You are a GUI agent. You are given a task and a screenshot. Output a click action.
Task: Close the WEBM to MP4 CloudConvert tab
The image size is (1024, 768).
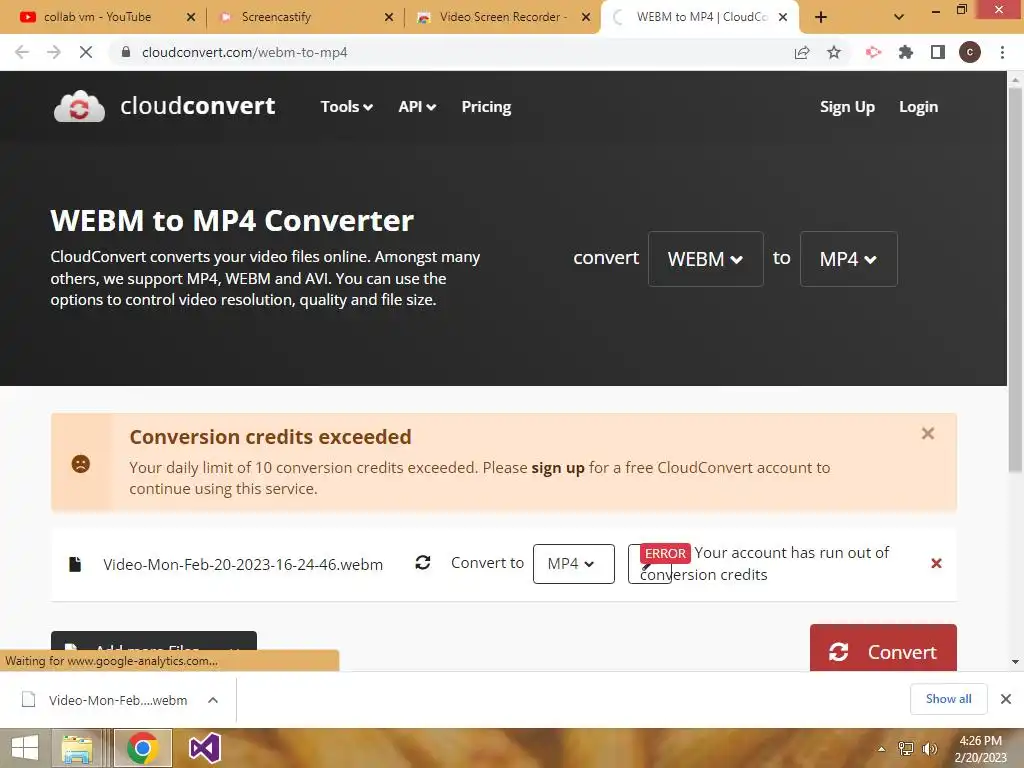tap(783, 18)
